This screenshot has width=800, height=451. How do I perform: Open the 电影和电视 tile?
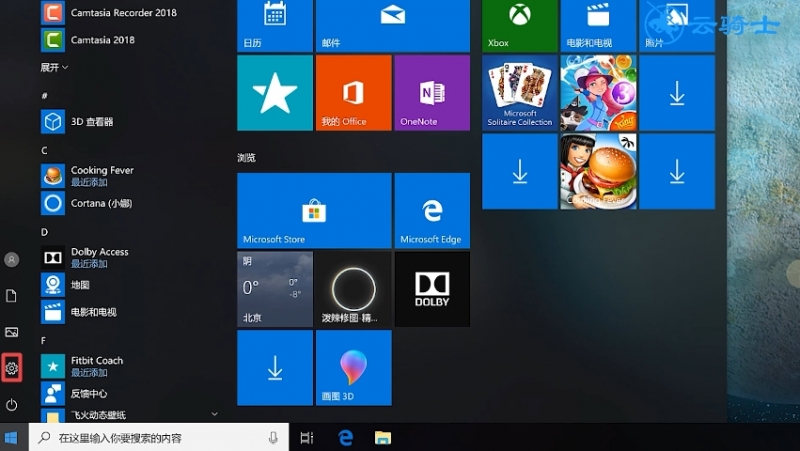598,26
